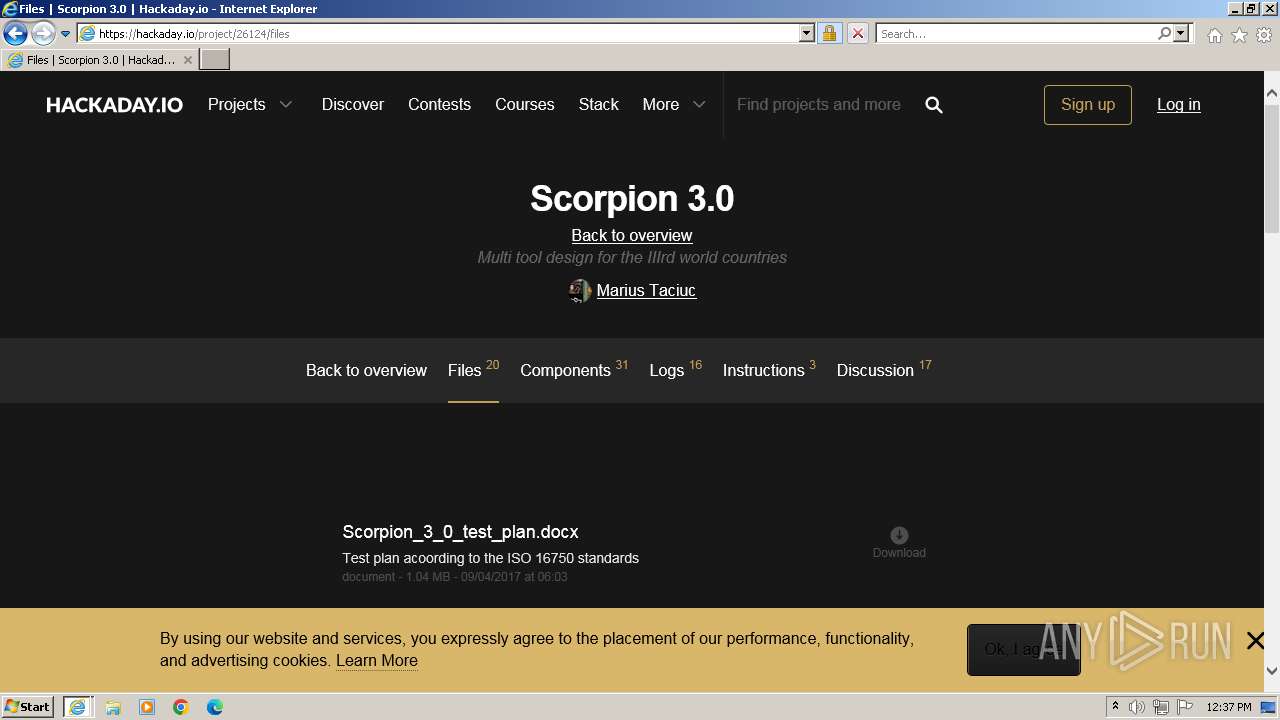Expand the More menu chevron
Viewport: 1280px width, 720px height.
699,104
